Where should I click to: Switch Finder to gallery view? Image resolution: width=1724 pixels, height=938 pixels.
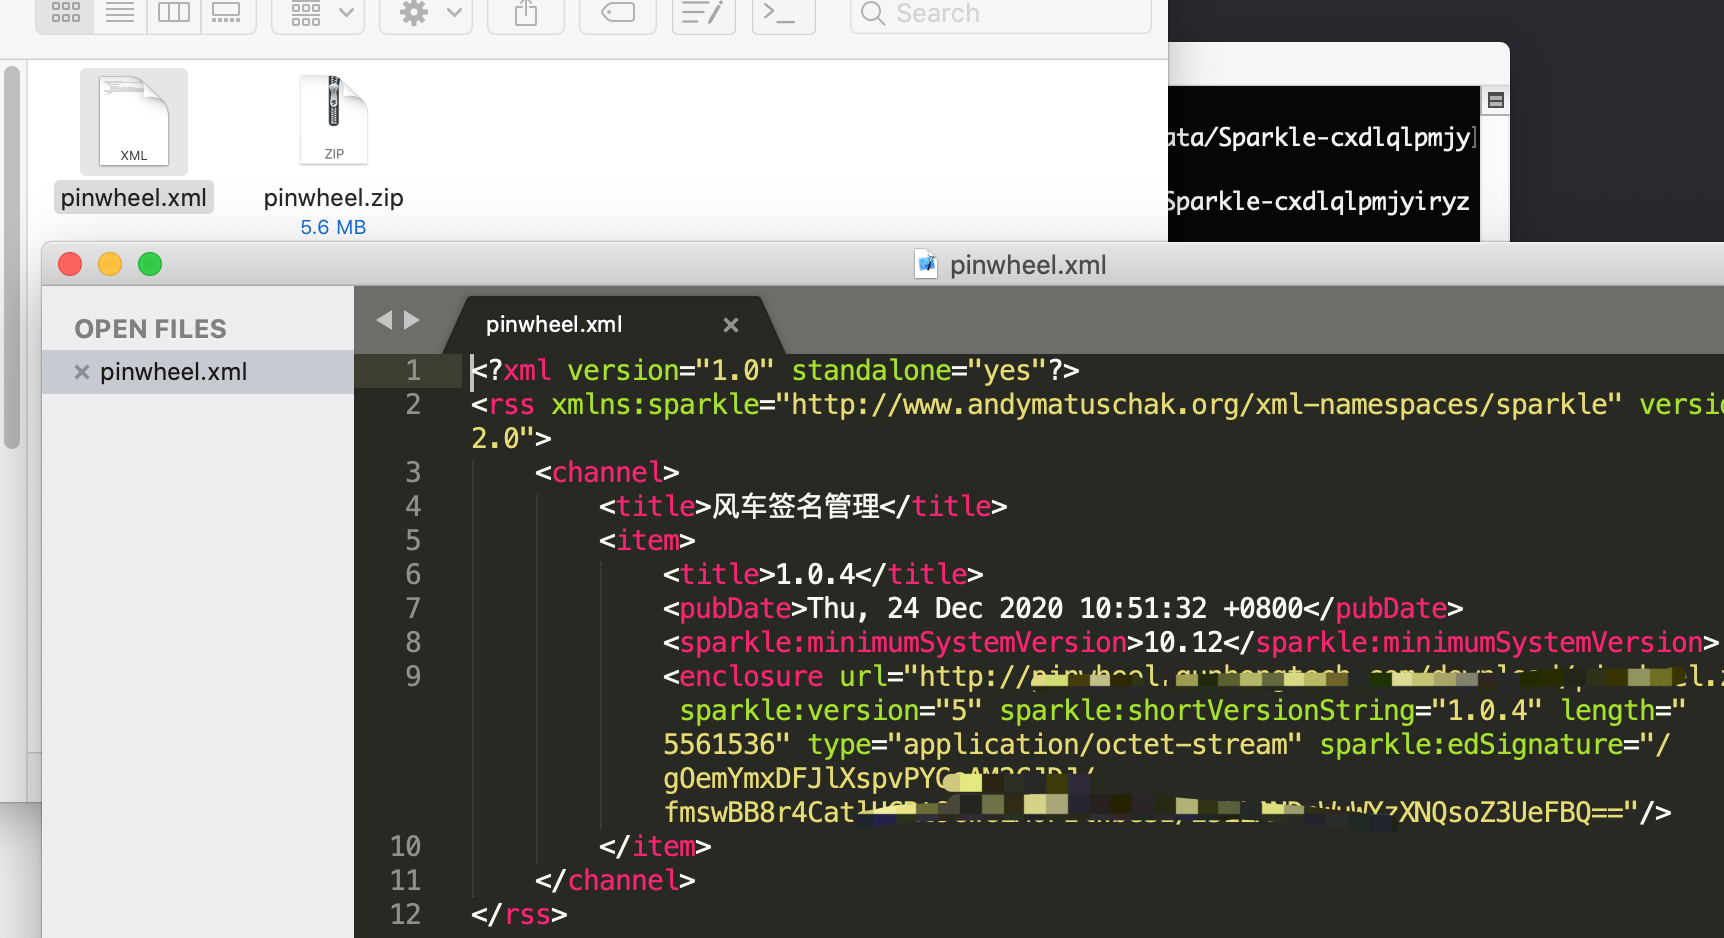(x=227, y=13)
